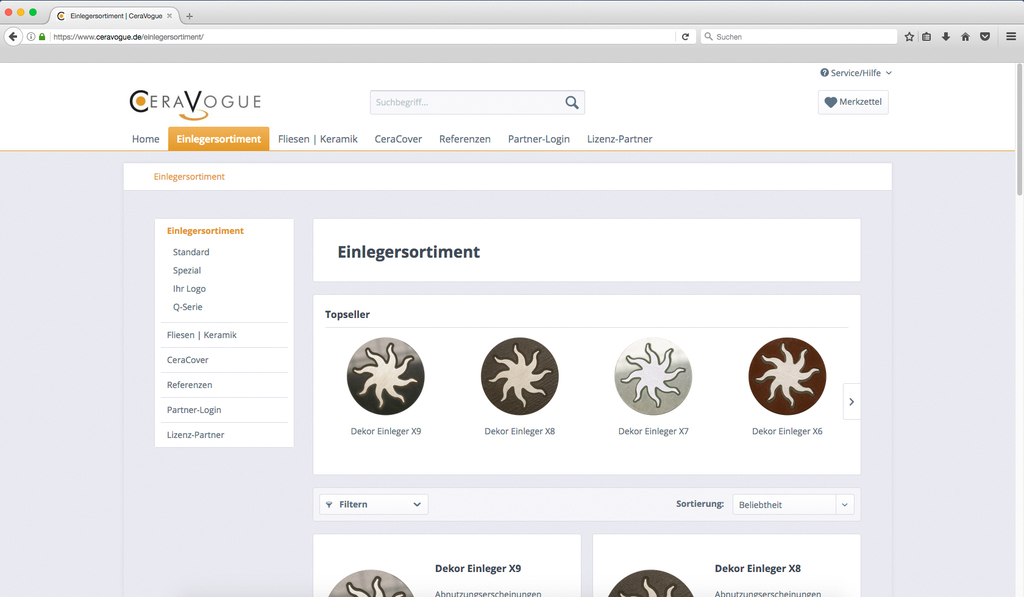The height and width of the screenshot is (597, 1024).
Task: Open the Firefox hamburger menu
Action: (1011, 36)
